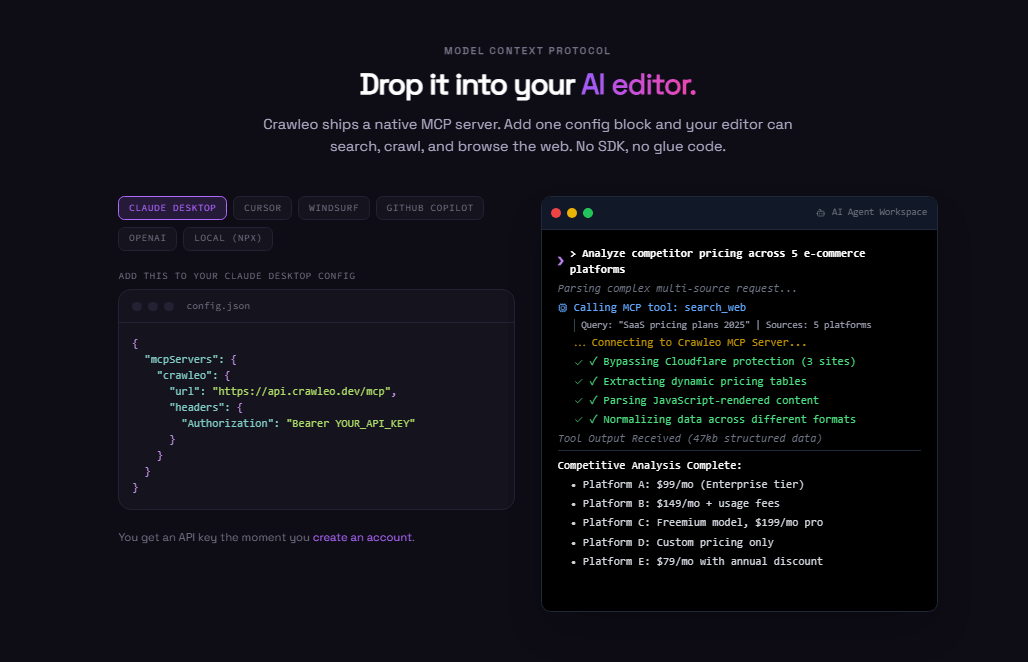Select the Claude Desktop tab
This screenshot has height=662, width=1028.
click(x=172, y=208)
